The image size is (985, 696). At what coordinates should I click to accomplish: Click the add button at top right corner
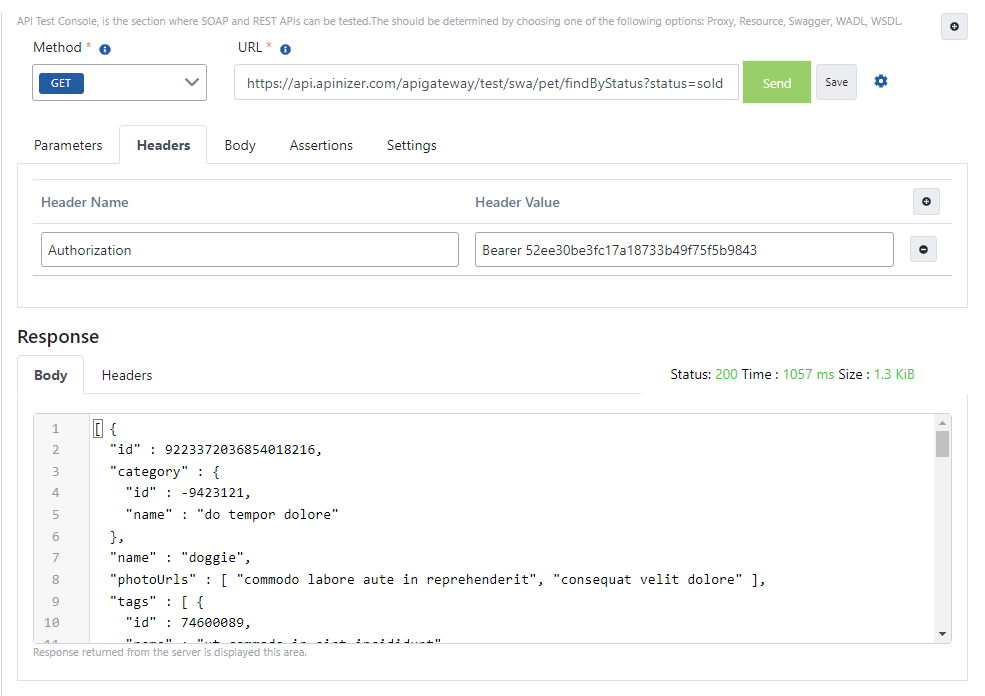coord(953,27)
